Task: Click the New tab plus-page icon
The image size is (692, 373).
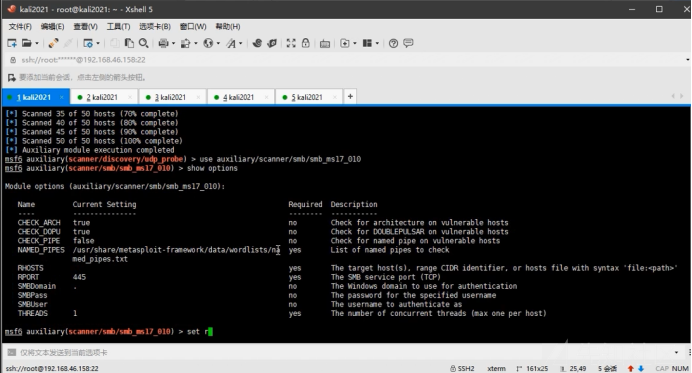Action: [x=345, y=43]
